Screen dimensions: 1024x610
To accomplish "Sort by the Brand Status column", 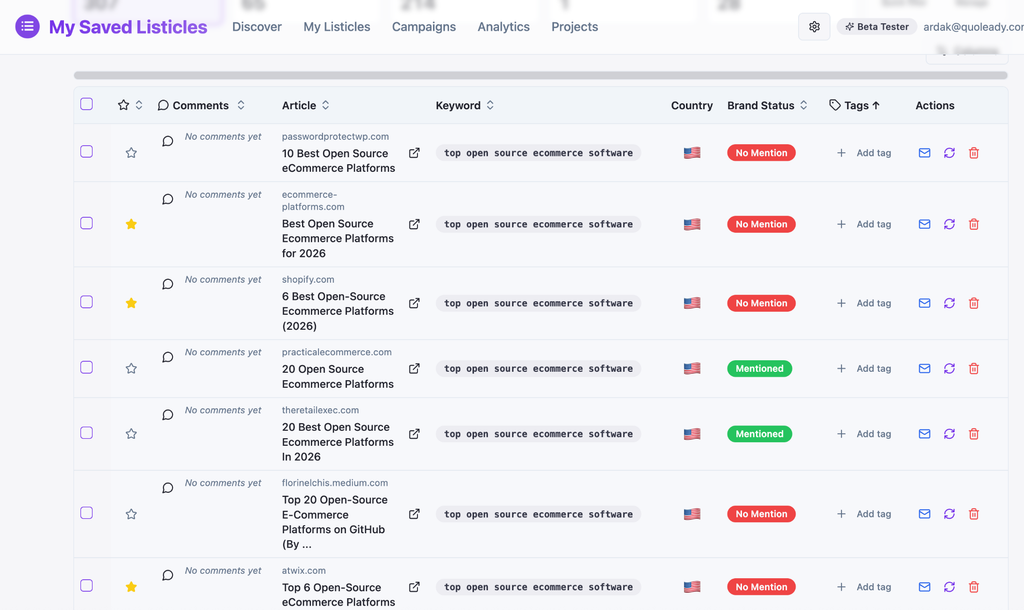I will (x=767, y=105).
